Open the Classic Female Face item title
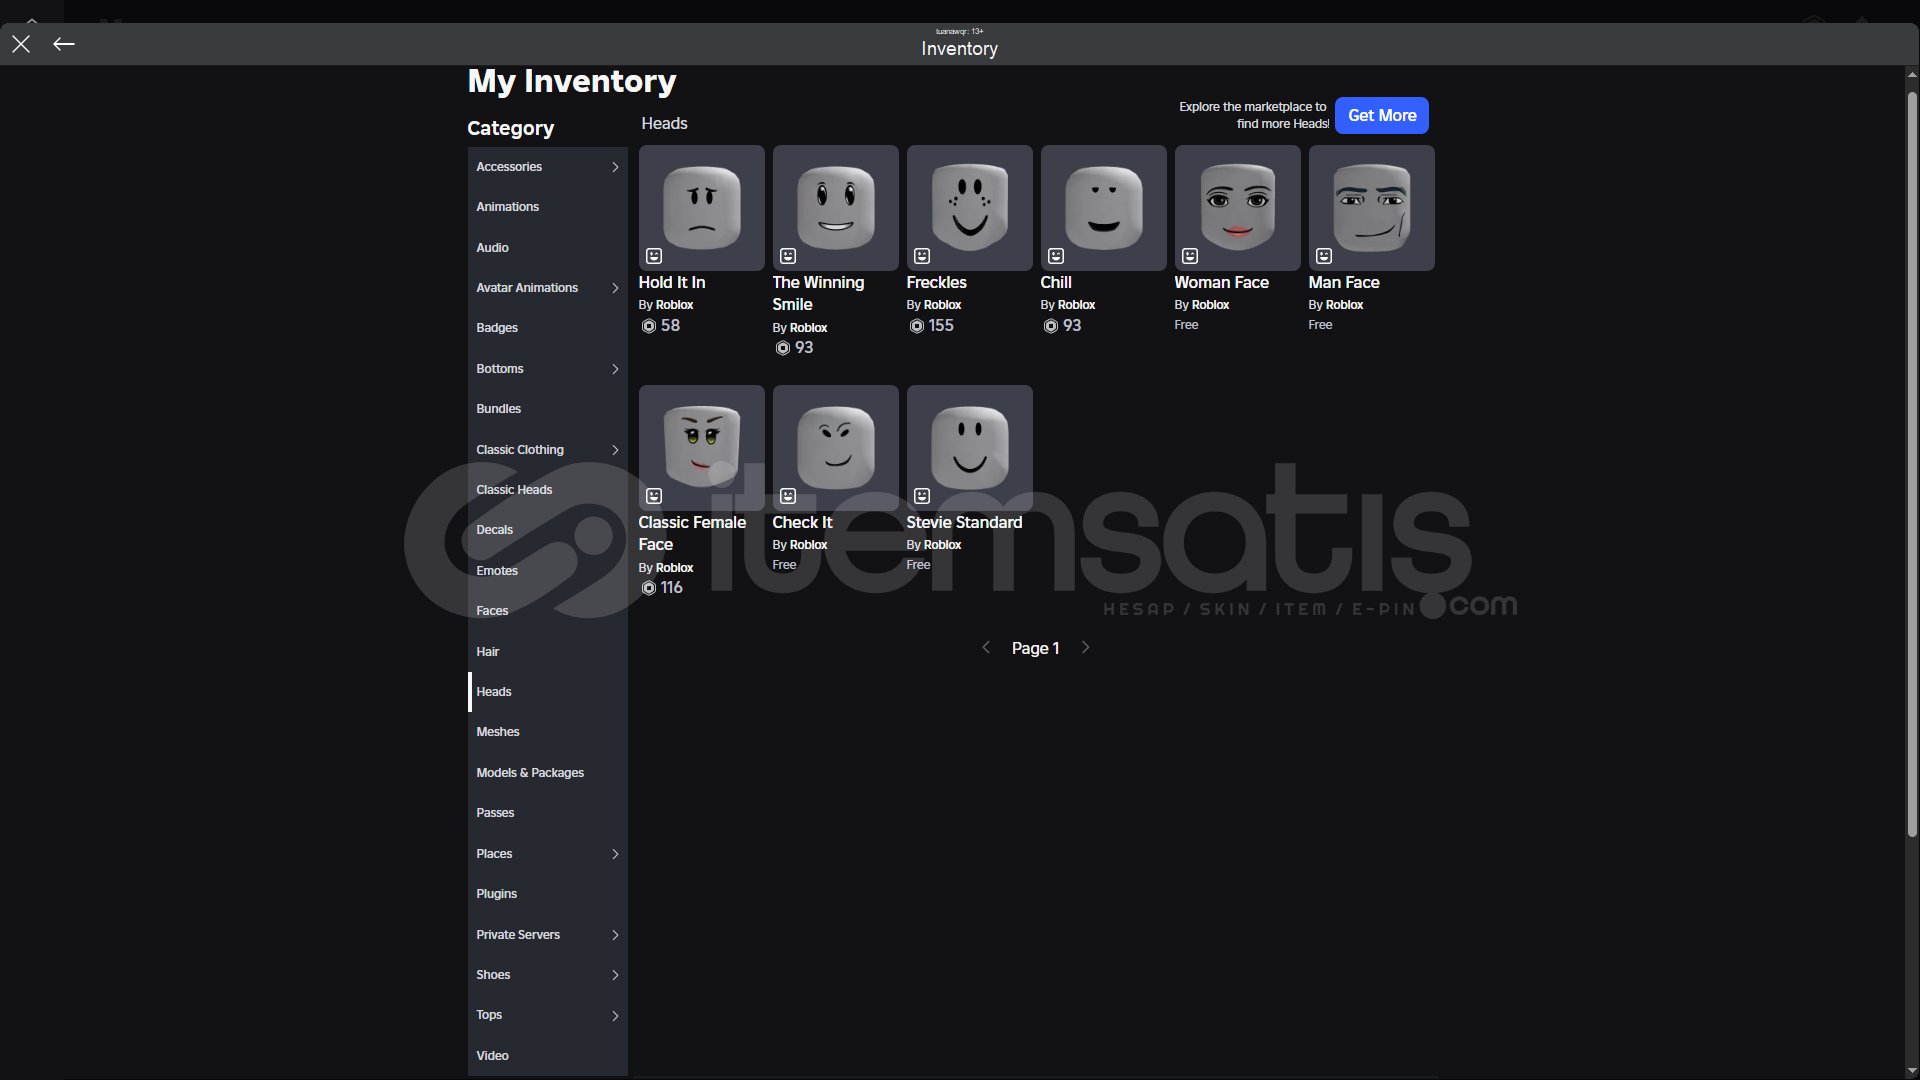The height and width of the screenshot is (1080, 1920). (693, 534)
